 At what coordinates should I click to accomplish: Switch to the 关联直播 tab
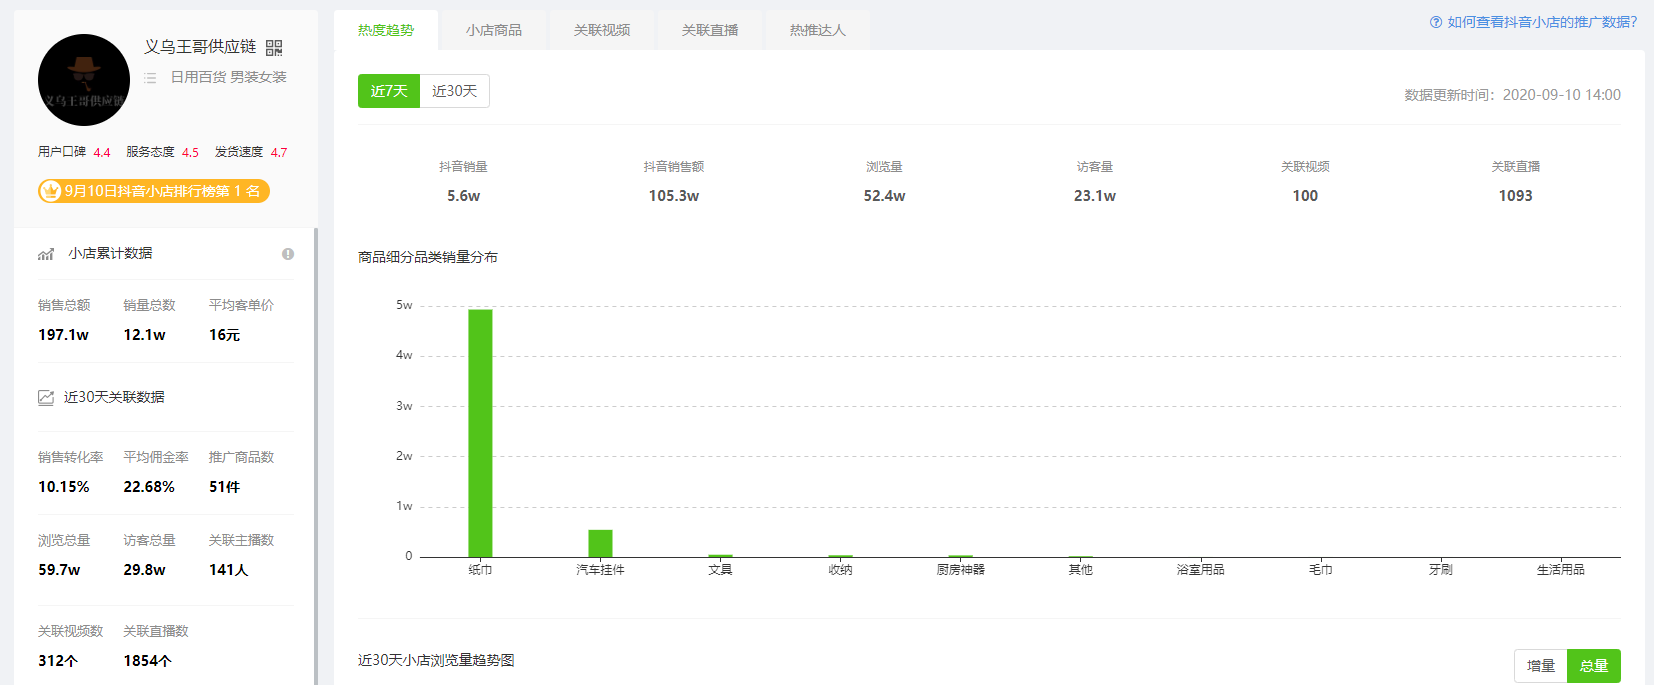(710, 30)
